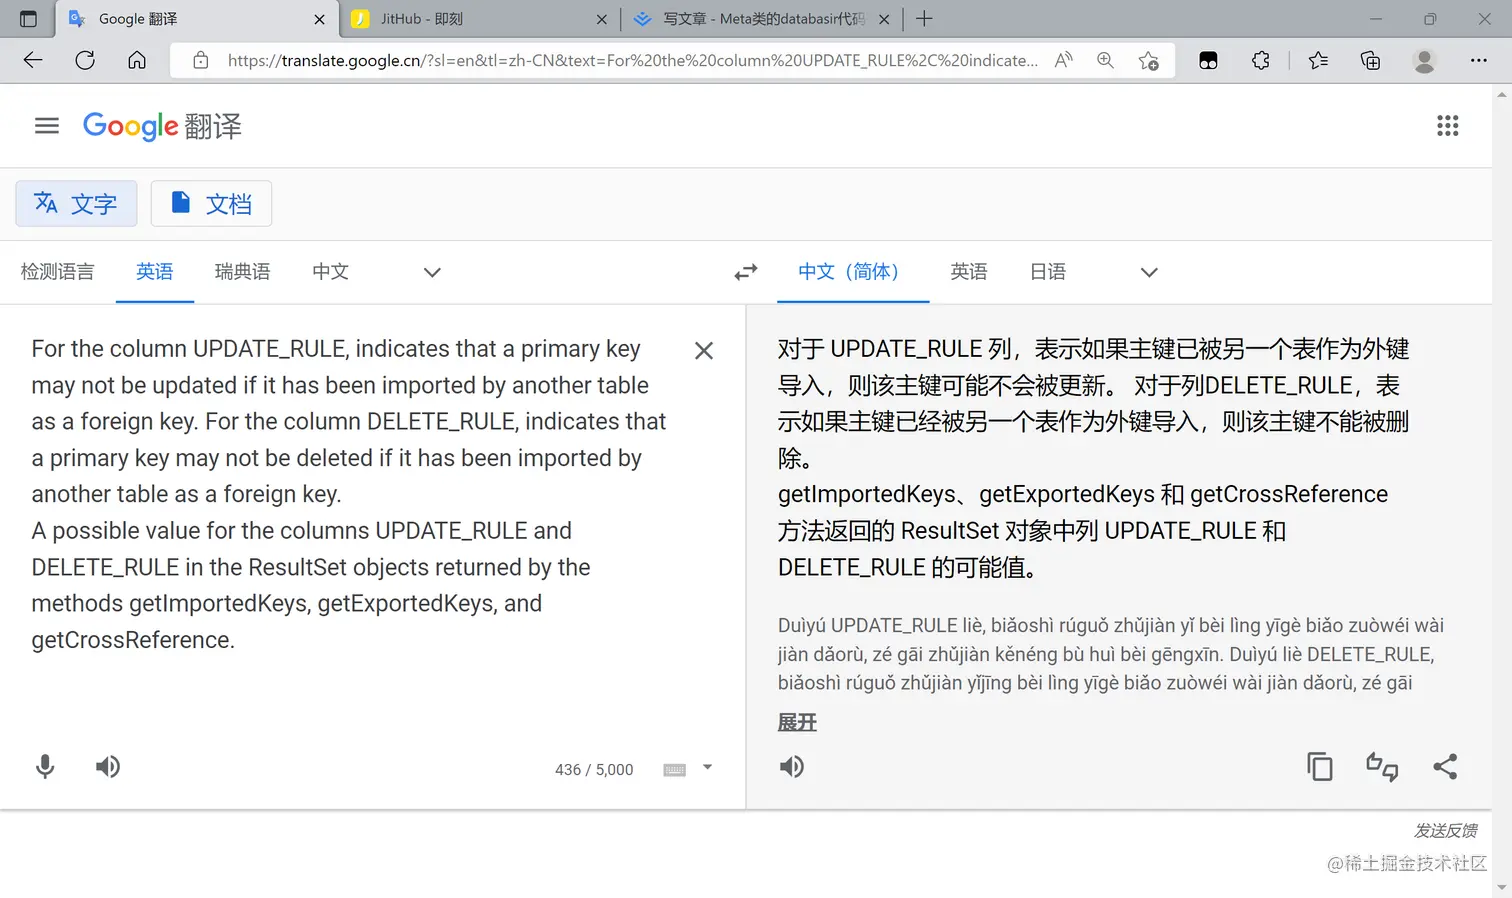Screen dimensions: 1512x898
Task: Open Read aloud in the address bar
Action: (1064, 60)
